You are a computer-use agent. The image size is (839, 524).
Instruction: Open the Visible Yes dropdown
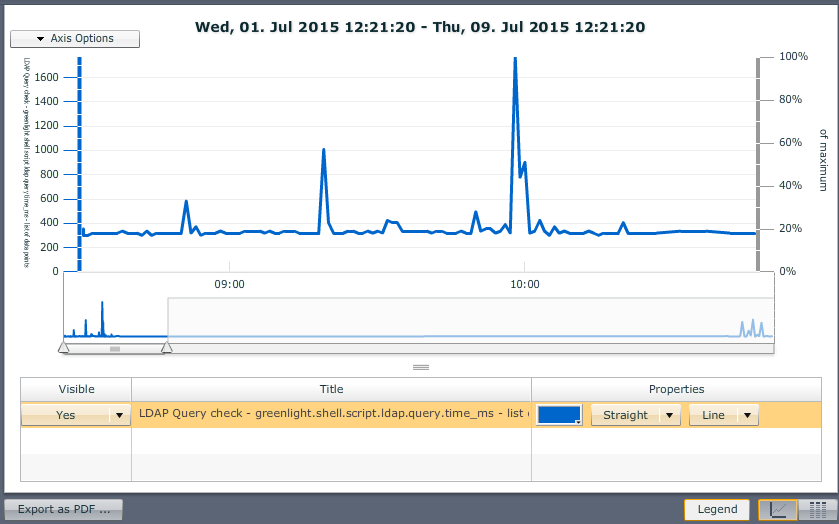point(119,415)
